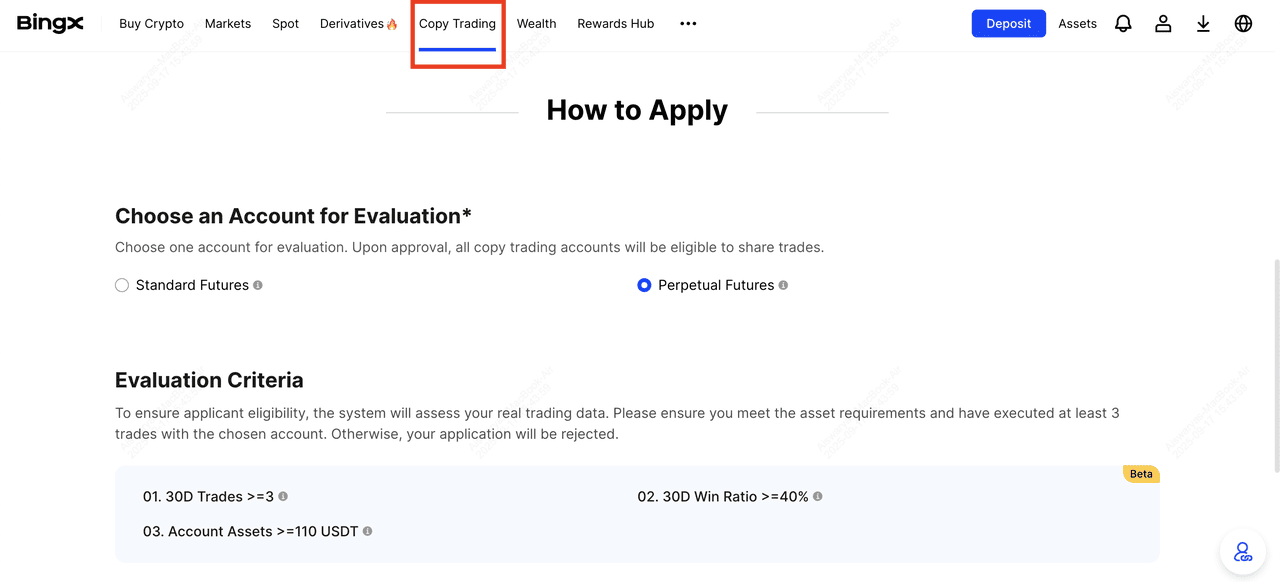Click the BingX logo
The image size is (1280, 582).
click(x=50, y=24)
